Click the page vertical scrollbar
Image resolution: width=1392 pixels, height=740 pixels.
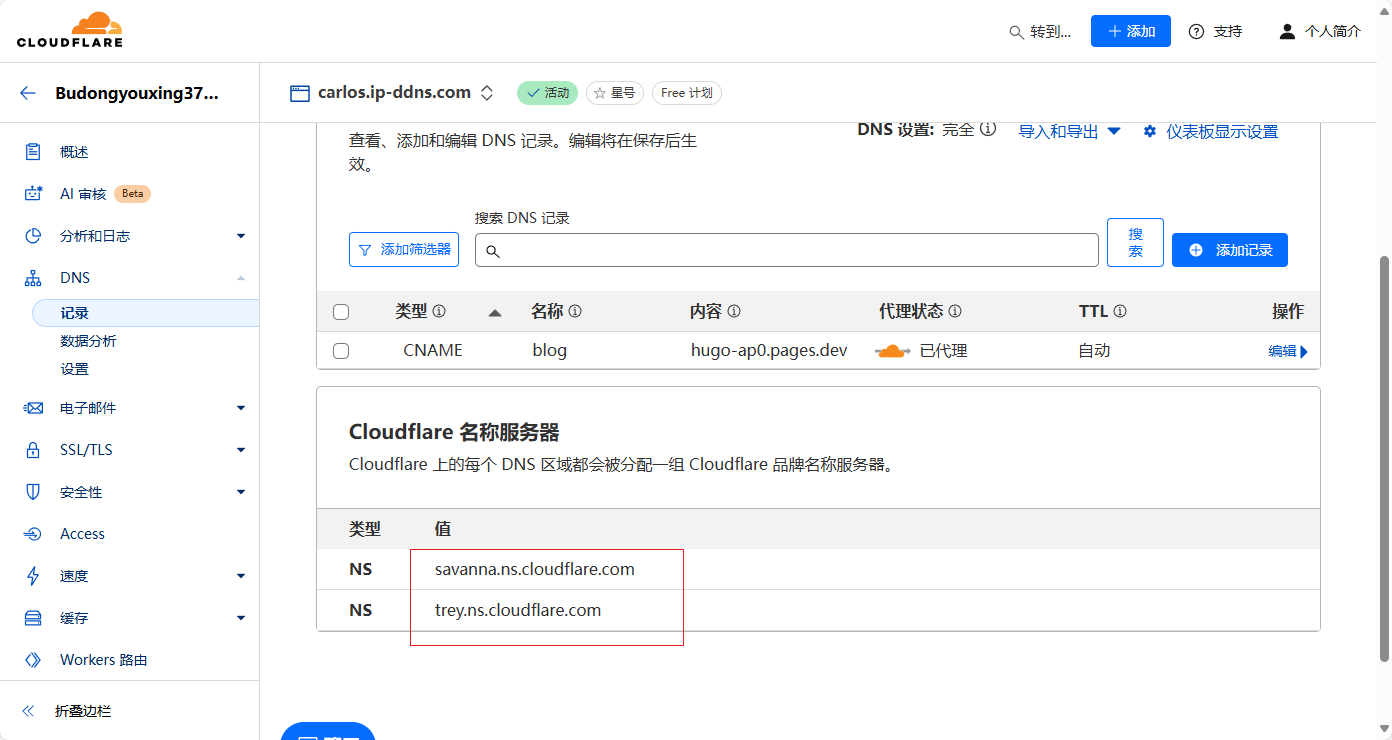pyautogui.click(x=1385, y=458)
